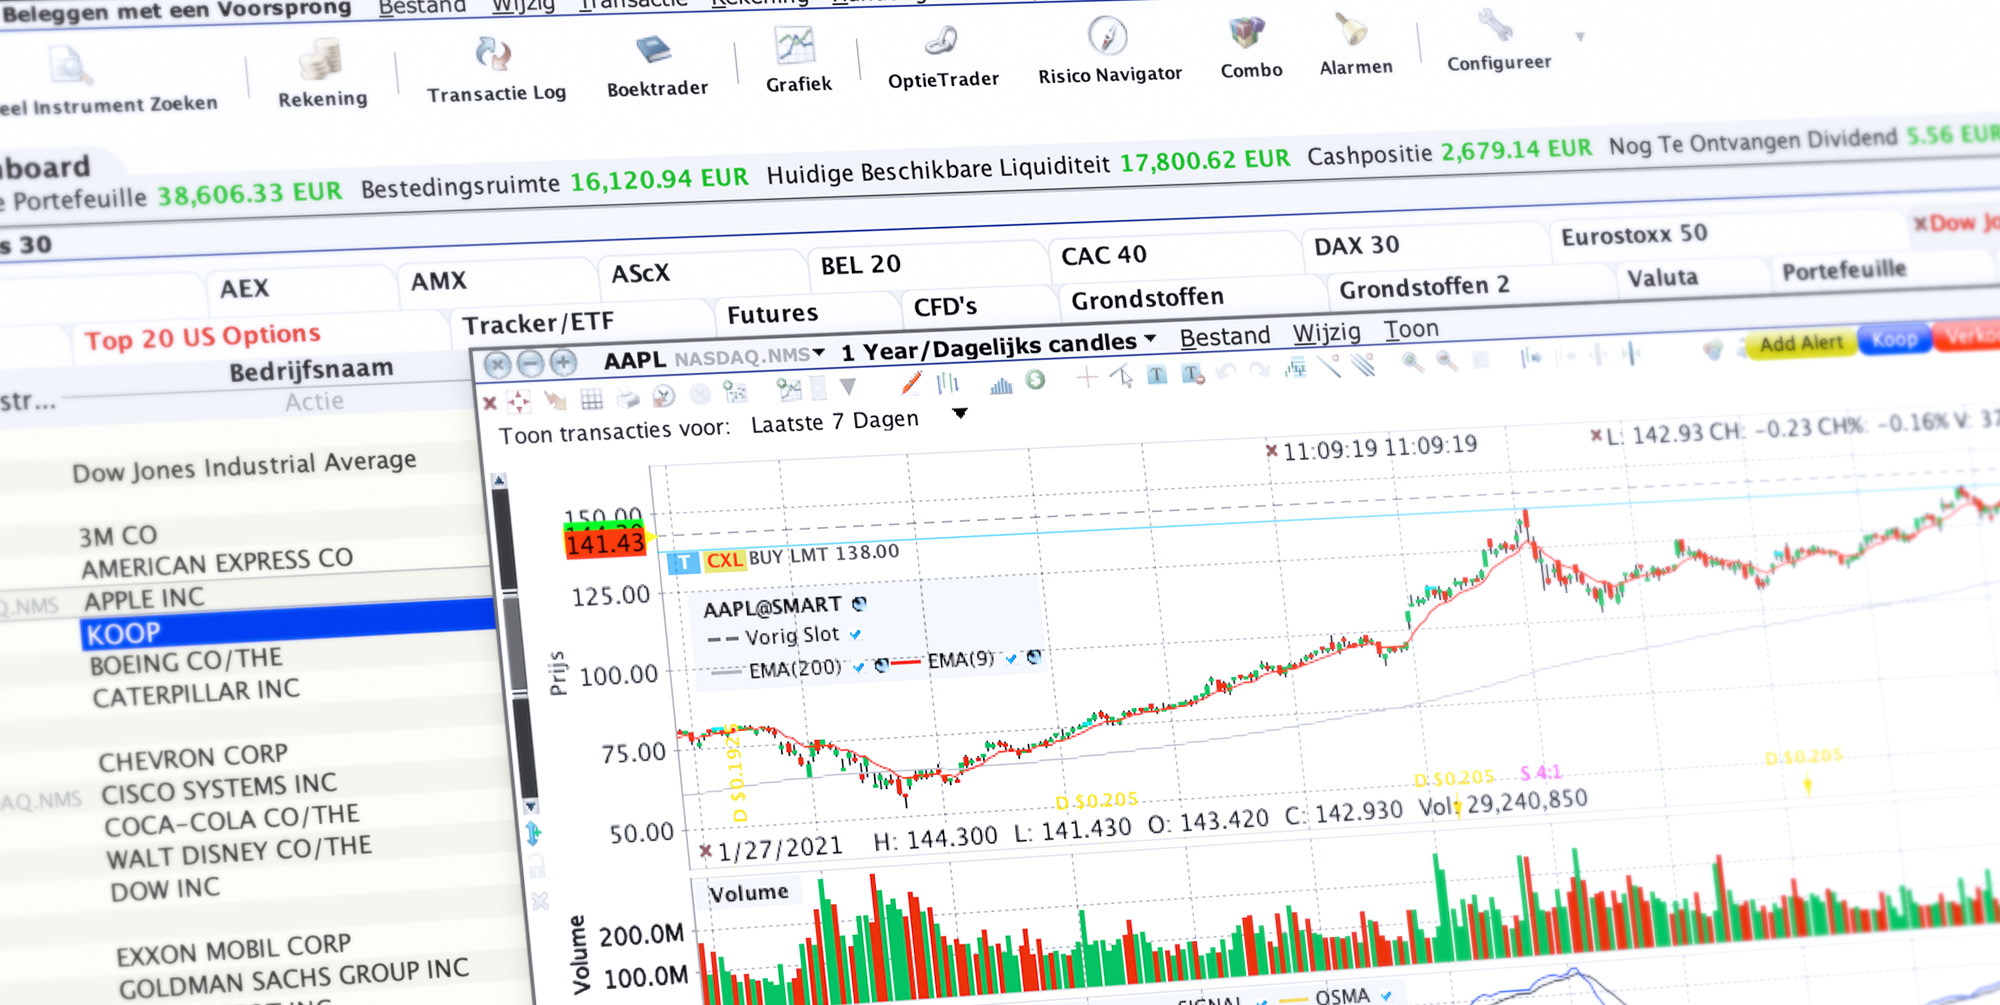Screen dimensions: 2000x1005
Task: Select CISCO SYSTEMS INC in the list
Action: 219,788
